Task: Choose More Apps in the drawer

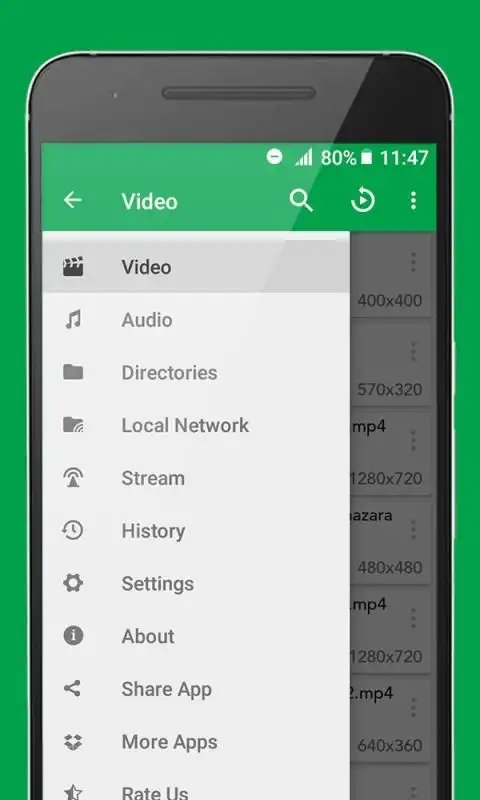Action: pyautogui.click(x=196, y=741)
